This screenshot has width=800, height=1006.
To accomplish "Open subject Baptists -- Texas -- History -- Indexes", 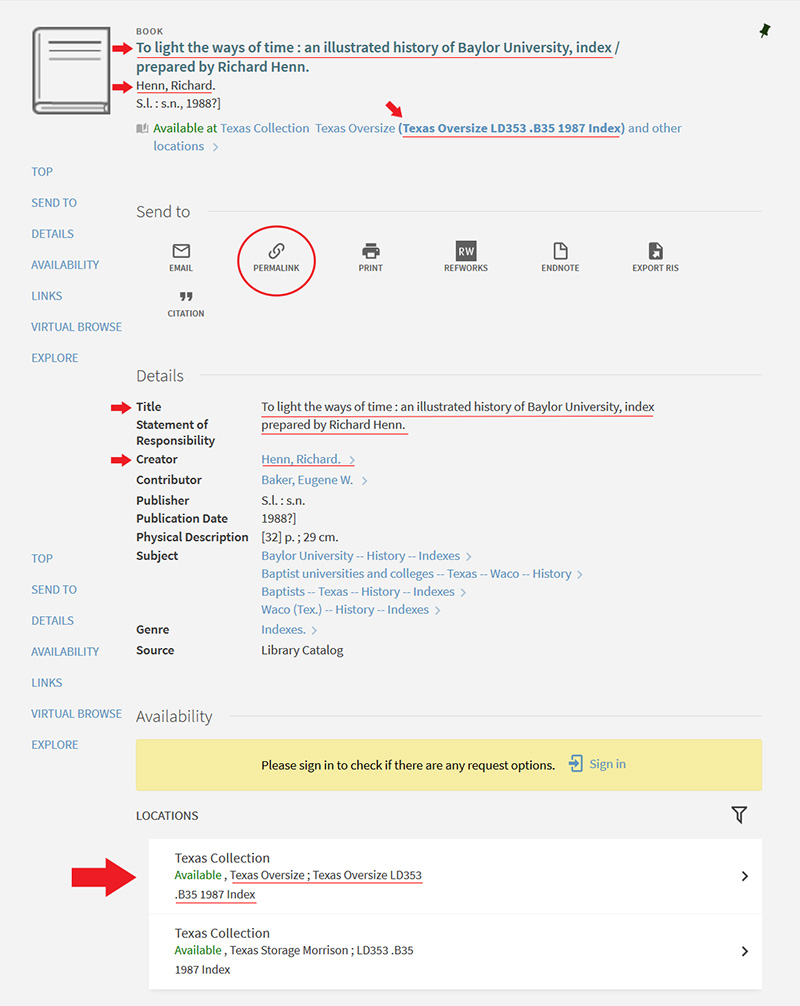I will click(x=357, y=592).
